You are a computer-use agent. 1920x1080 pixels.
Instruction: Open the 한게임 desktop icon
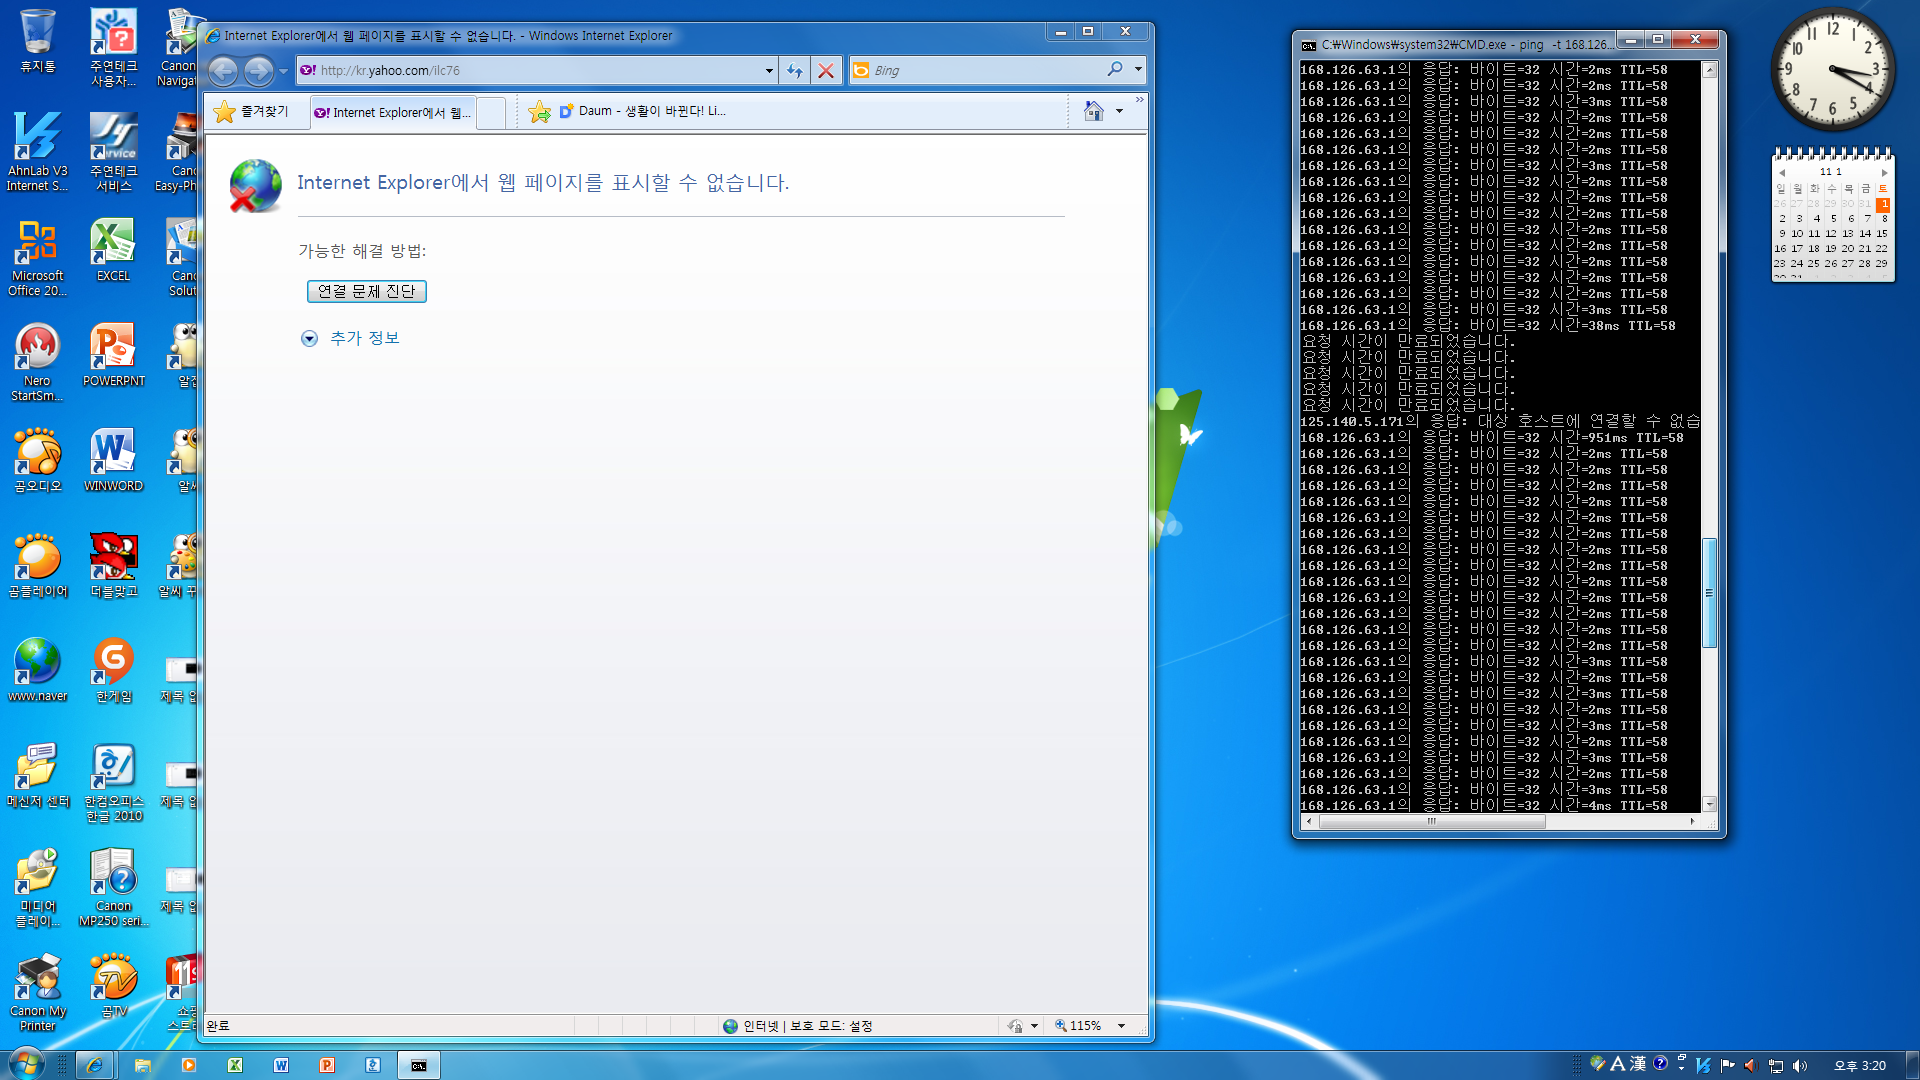[x=113, y=671]
